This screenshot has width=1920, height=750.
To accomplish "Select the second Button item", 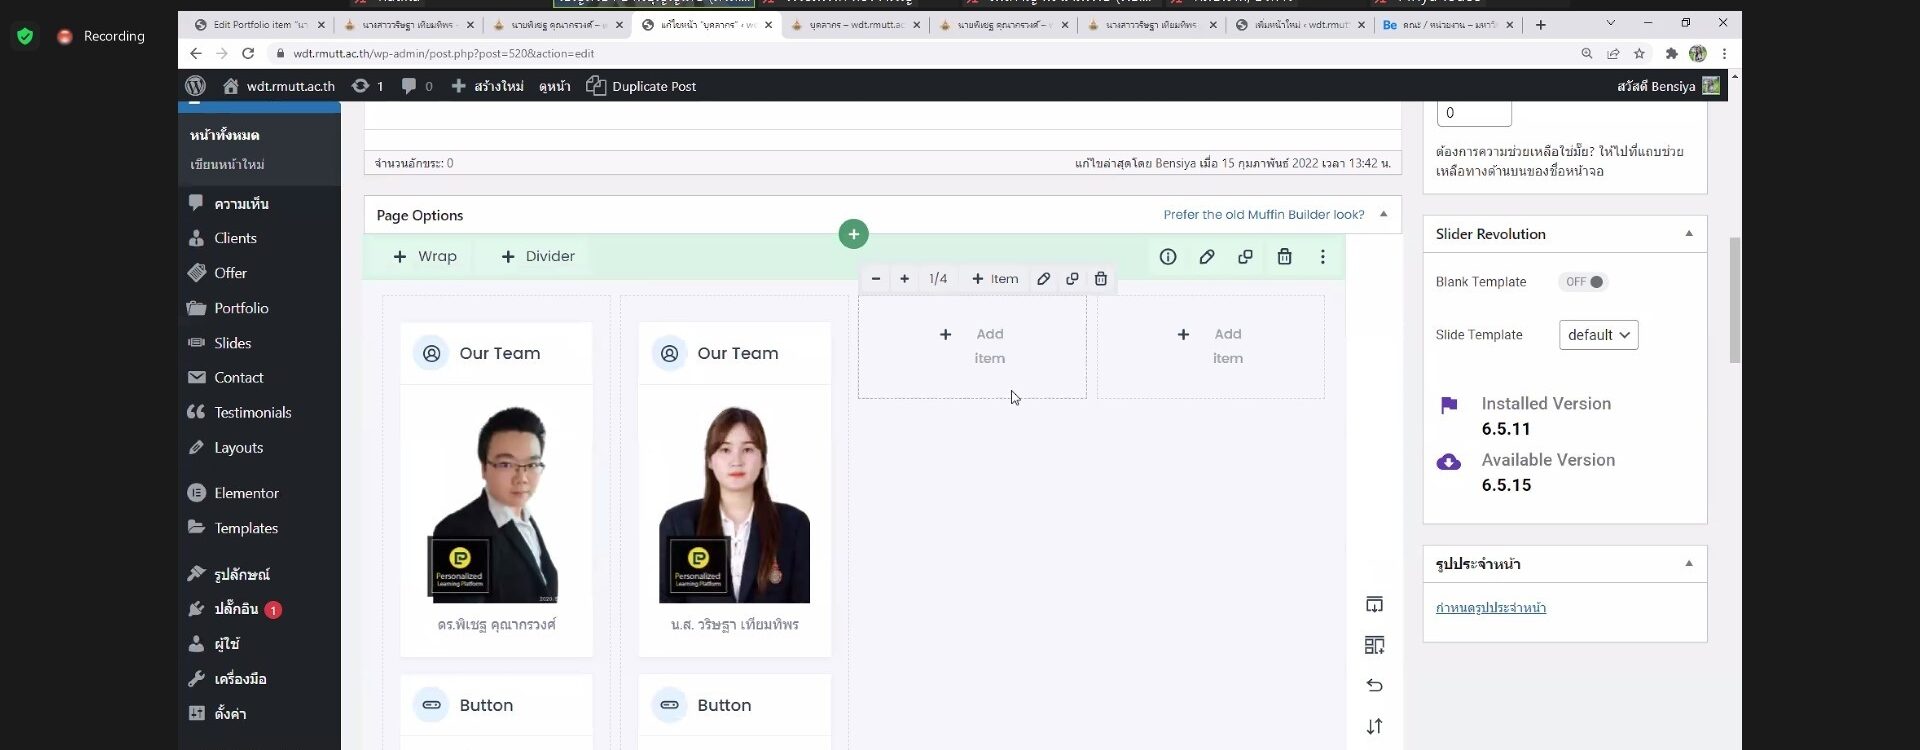I will tap(734, 705).
